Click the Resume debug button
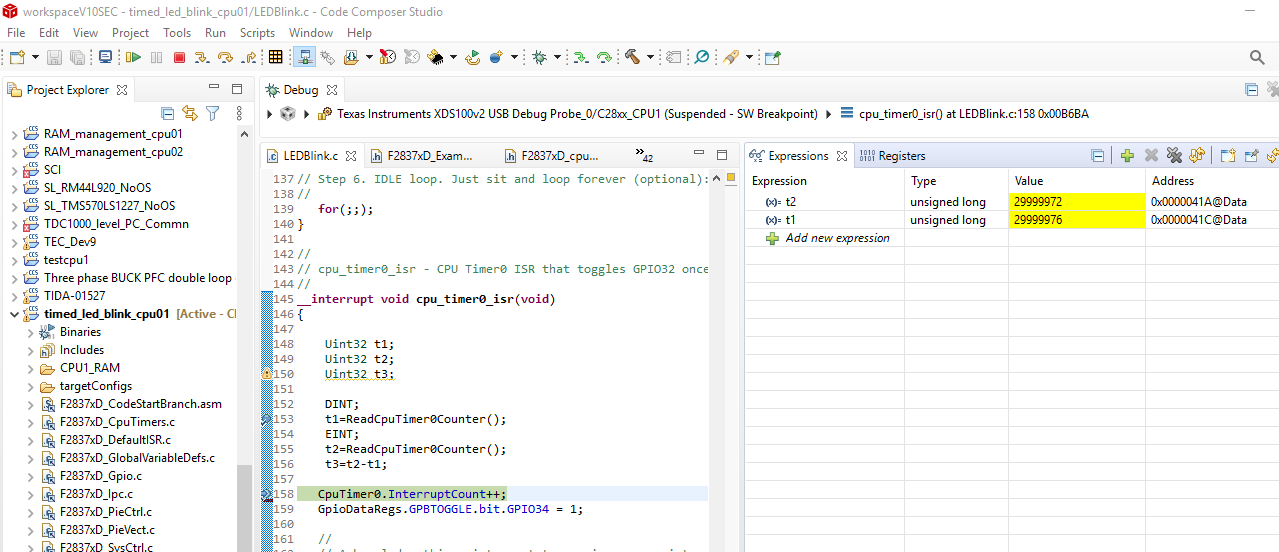Image resolution: width=1279 pixels, height=552 pixels. (x=133, y=58)
